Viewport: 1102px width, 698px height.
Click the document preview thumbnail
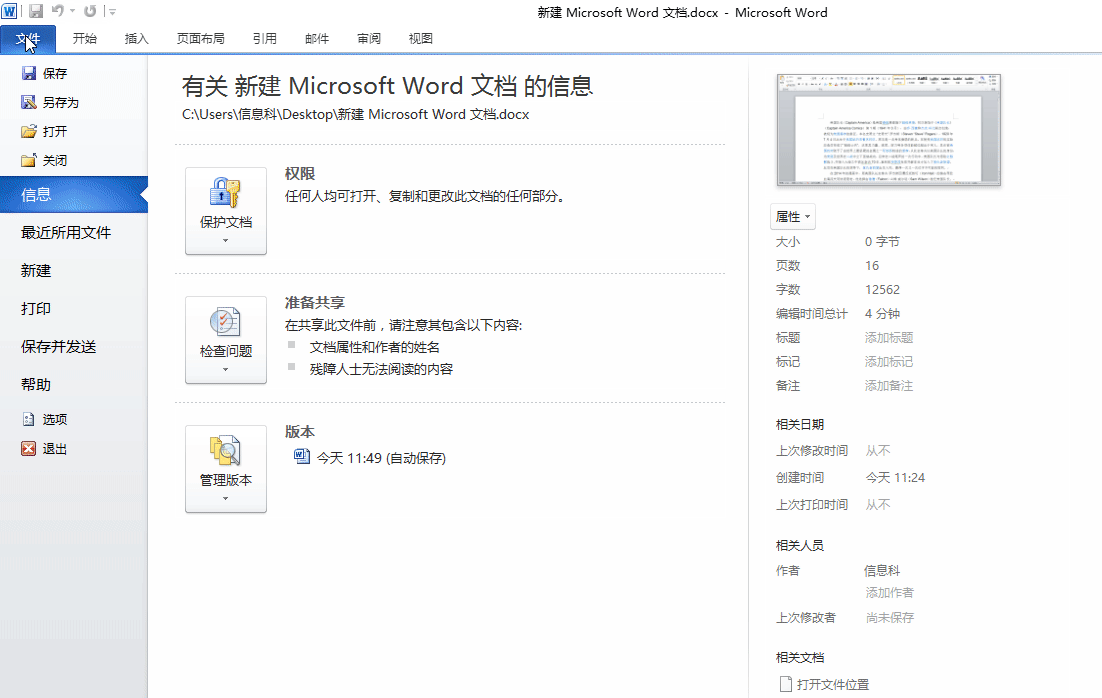coord(888,128)
